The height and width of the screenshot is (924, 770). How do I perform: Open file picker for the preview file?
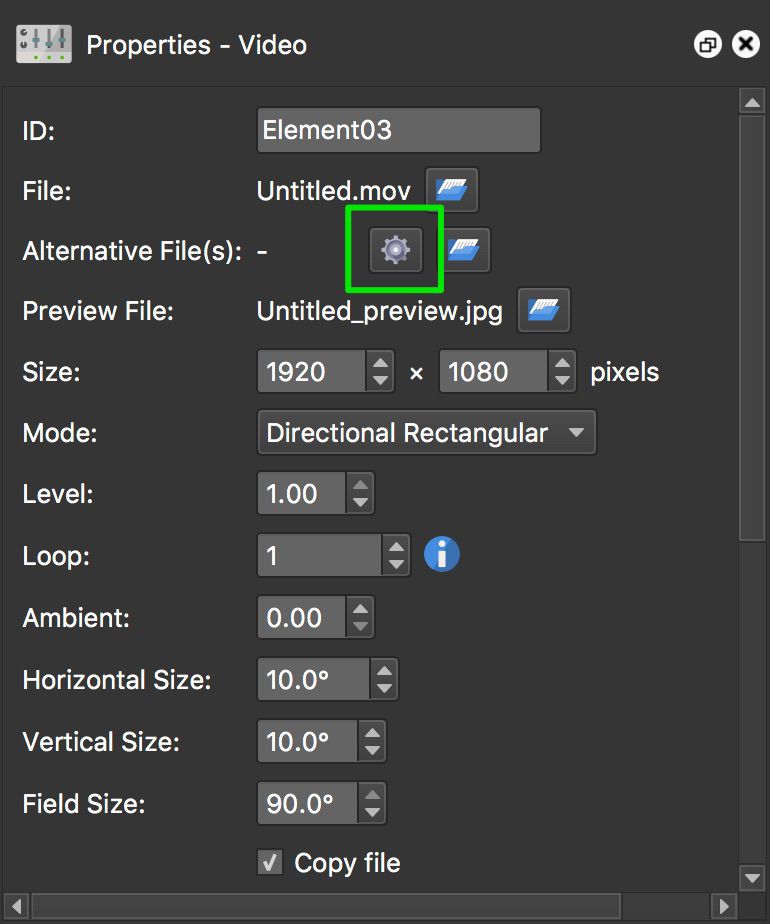pos(543,310)
